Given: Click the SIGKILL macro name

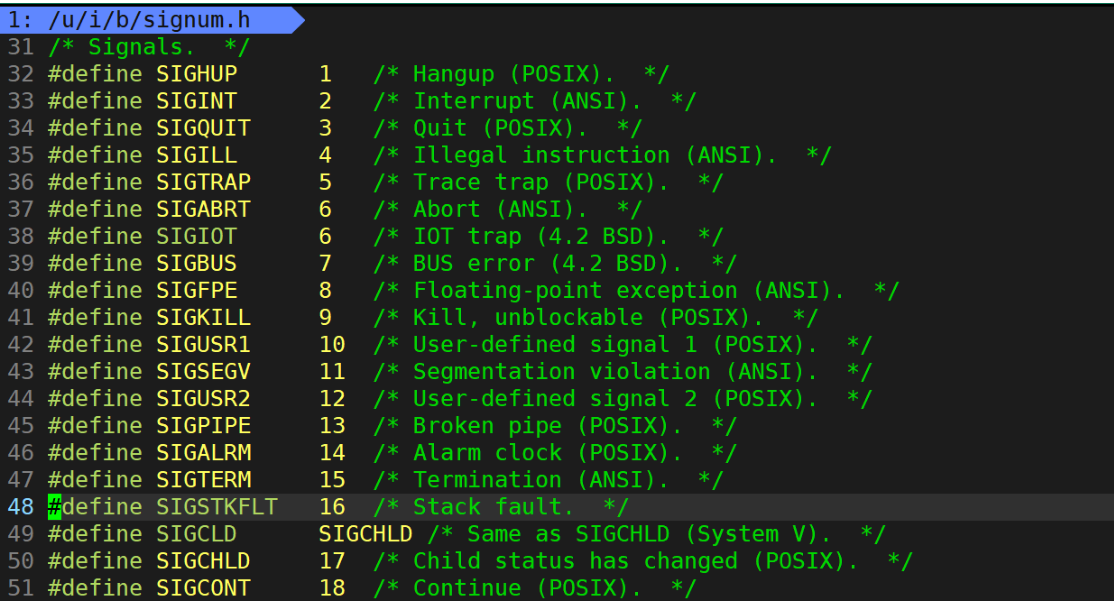Looking at the screenshot, I should tap(203, 318).
